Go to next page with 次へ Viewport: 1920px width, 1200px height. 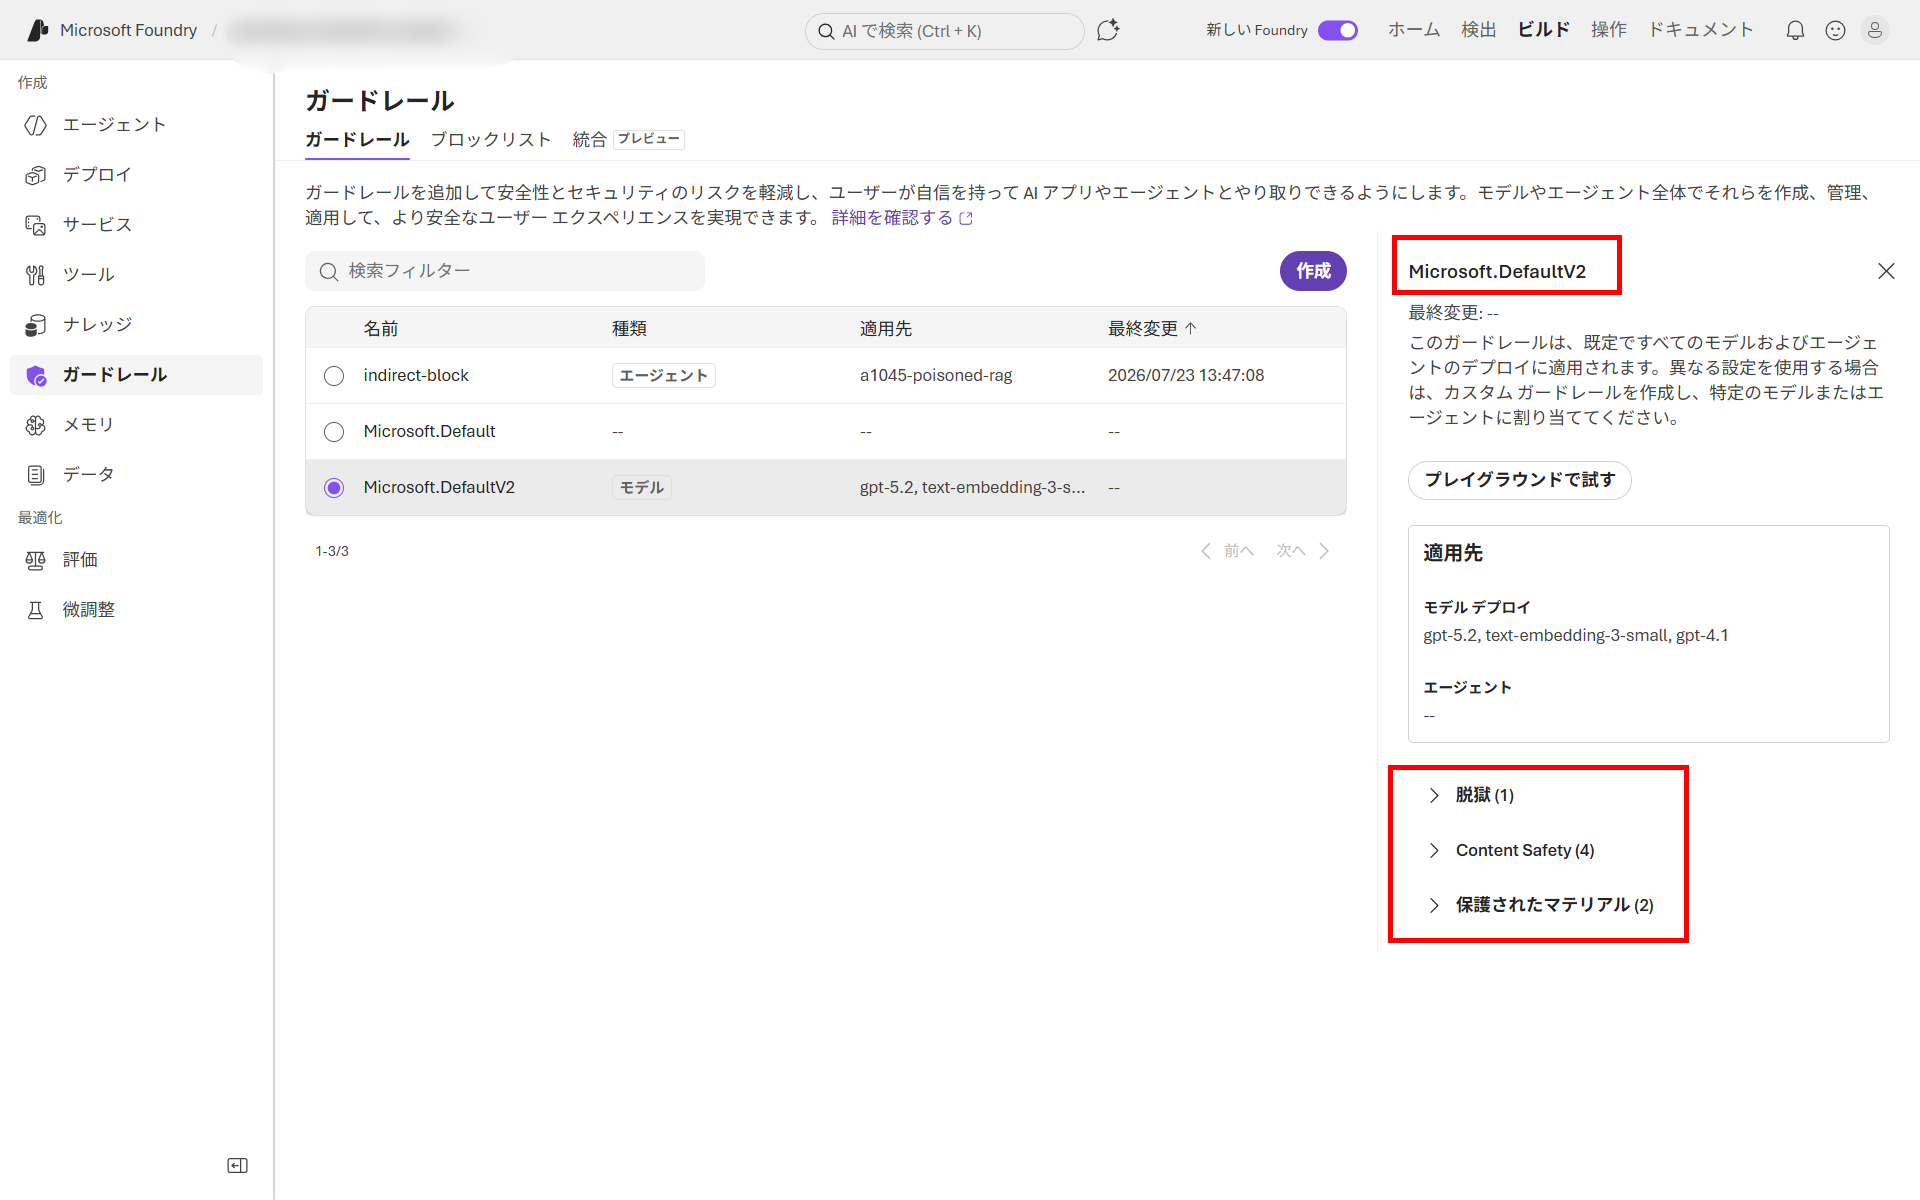[x=1303, y=551]
